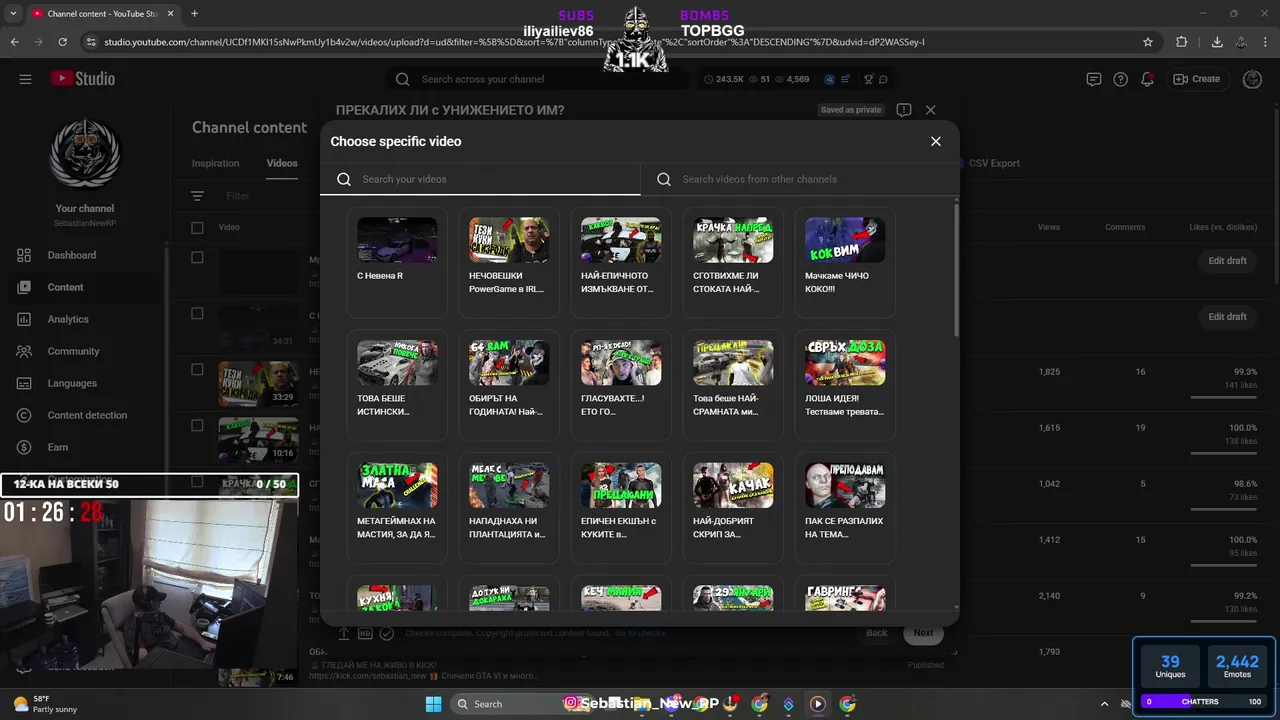
Task: Select the video ПАК СЕ РАЗПАЛИХ НА ТЕМА
Action: point(845,508)
